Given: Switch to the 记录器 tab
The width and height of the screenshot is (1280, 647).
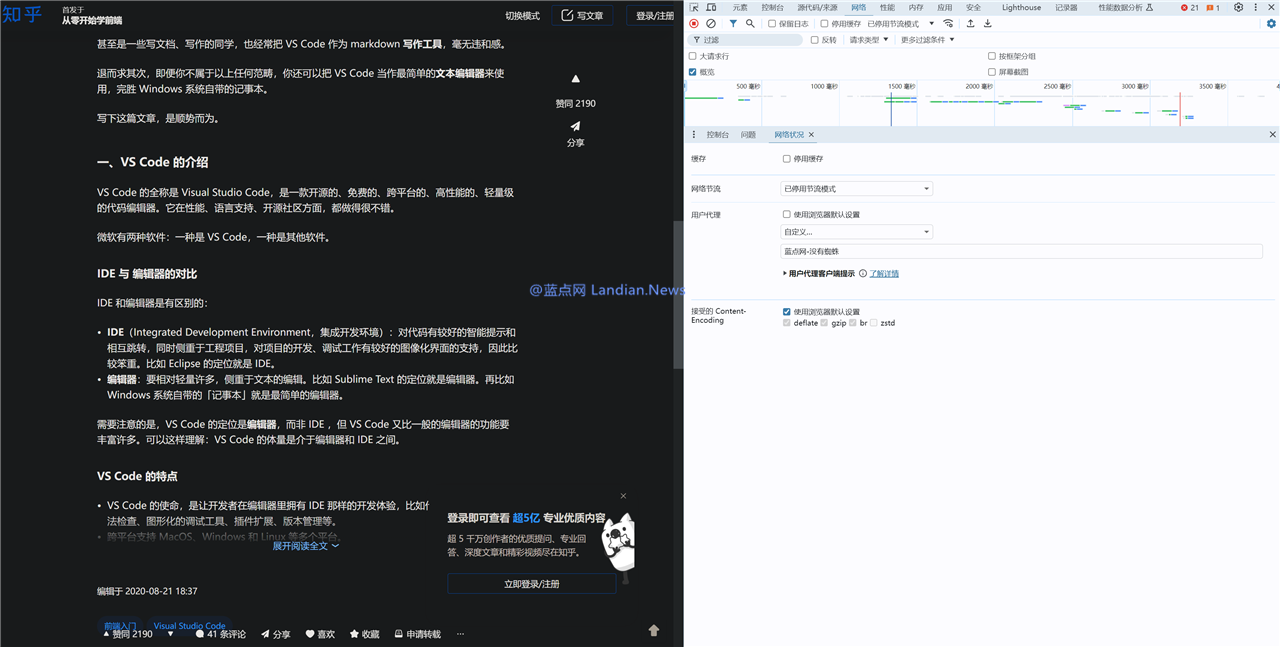Looking at the screenshot, I should [1067, 7].
